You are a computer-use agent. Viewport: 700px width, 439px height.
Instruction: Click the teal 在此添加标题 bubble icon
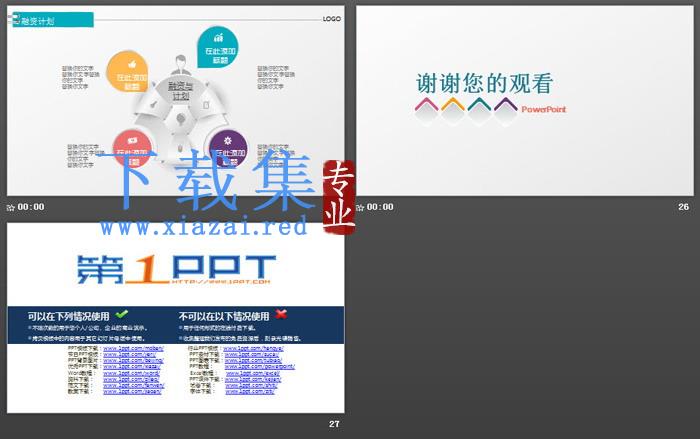coord(218,47)
